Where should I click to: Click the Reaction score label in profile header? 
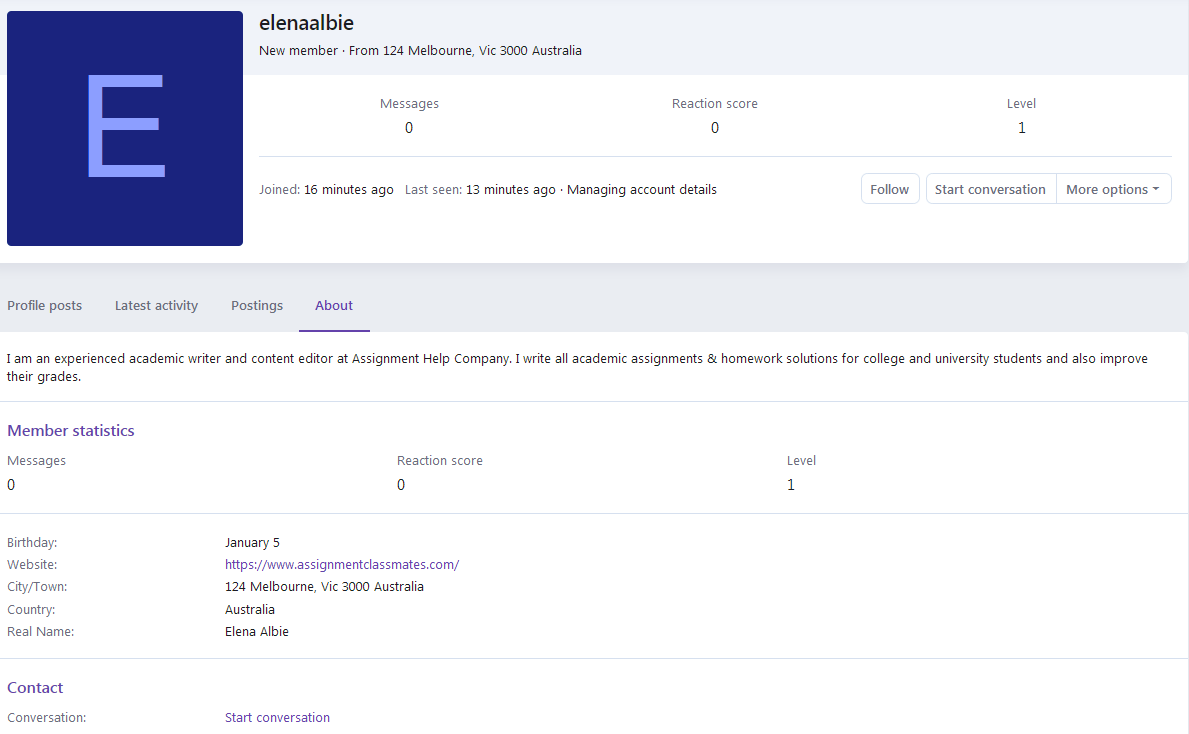[714, 104]
